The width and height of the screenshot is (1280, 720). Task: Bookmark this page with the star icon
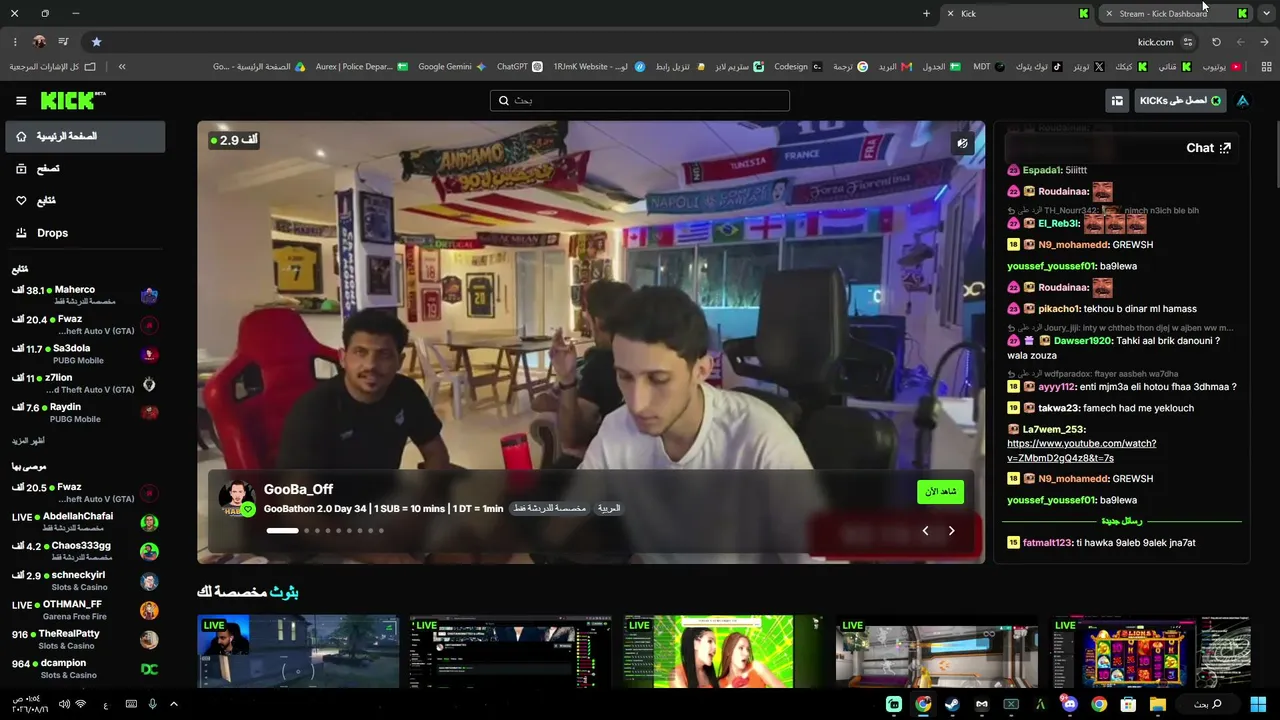click(96, 42)
